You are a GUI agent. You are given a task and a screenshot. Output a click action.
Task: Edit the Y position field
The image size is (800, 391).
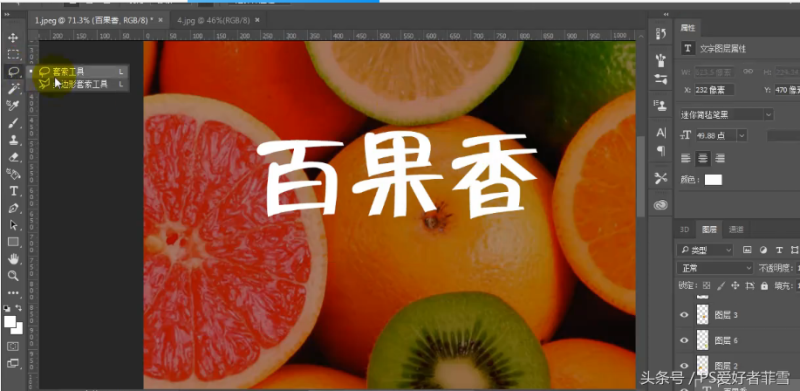787,90
